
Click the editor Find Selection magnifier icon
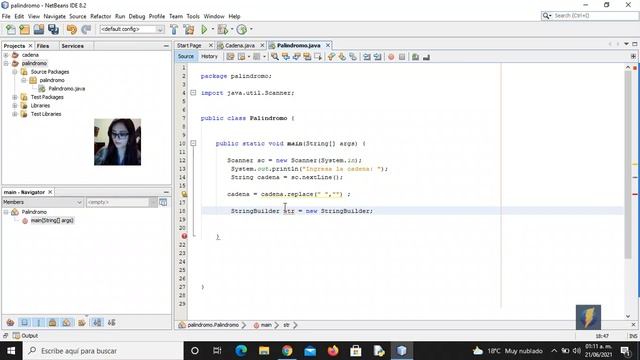[x=275, y=57]
